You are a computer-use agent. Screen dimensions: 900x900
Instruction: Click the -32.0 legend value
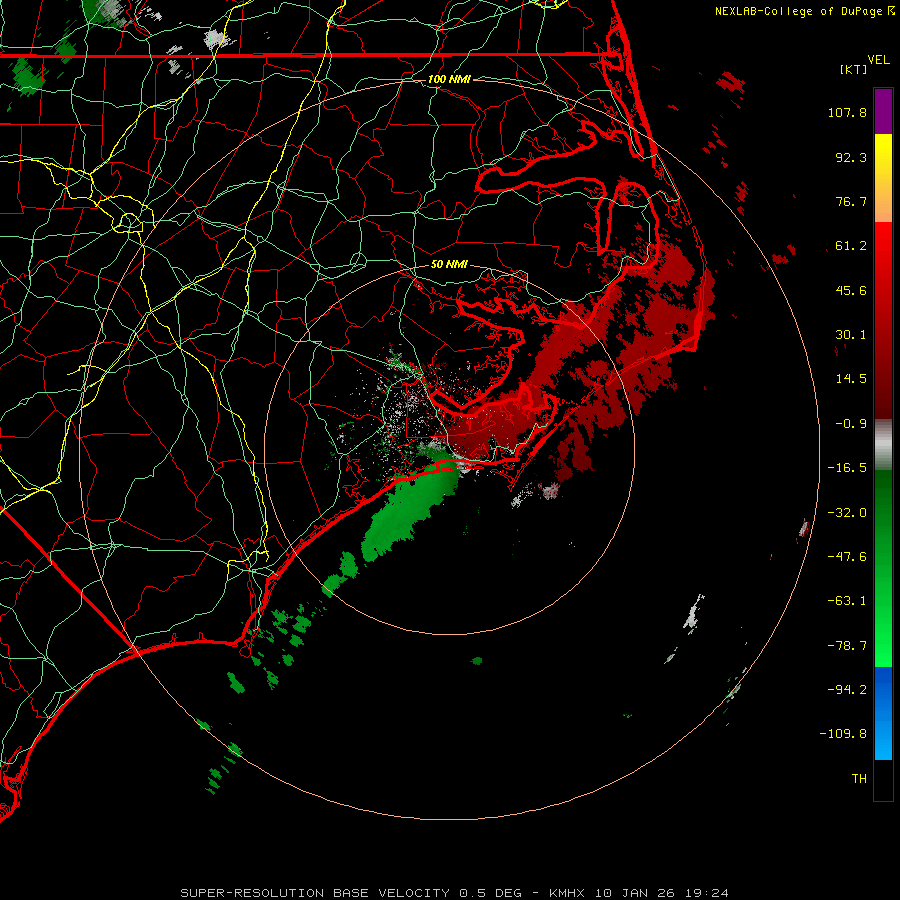click(847, 513)
